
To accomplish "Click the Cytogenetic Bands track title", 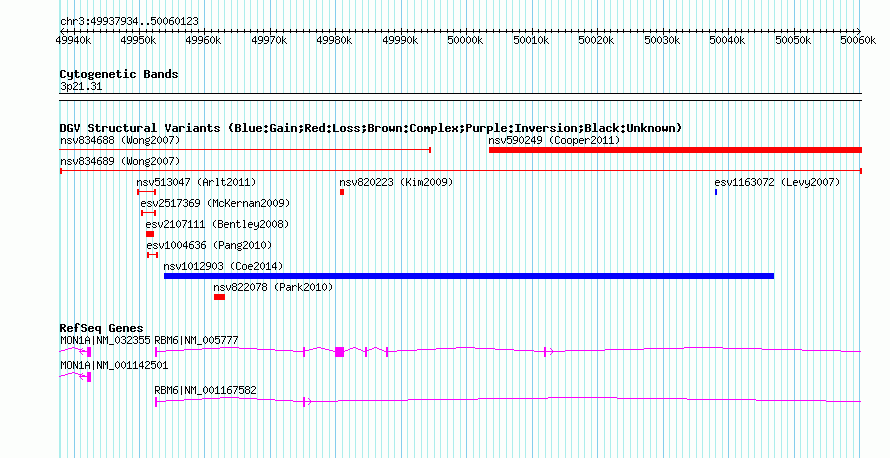I will [119, 74].
